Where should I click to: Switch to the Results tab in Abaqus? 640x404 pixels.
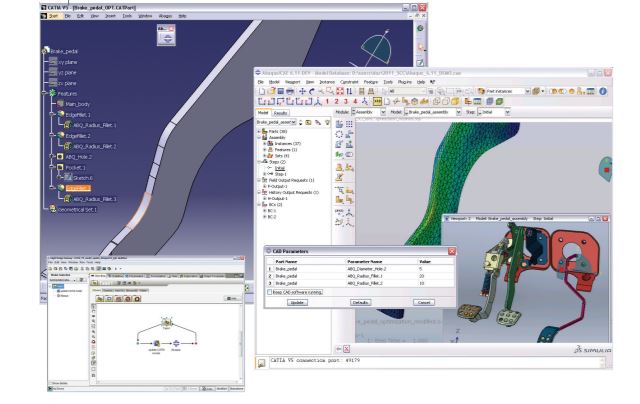280,113
